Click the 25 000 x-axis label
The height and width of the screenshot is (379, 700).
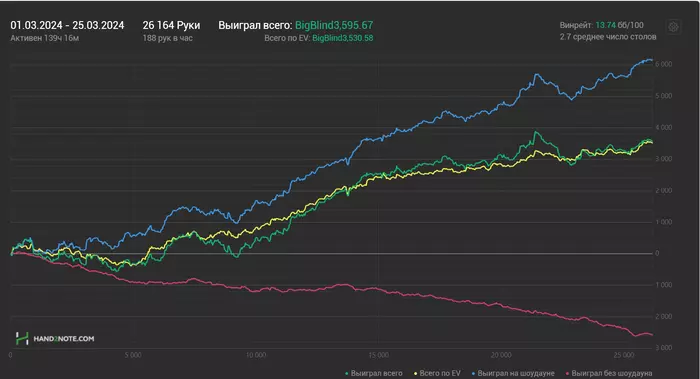(624, 355)
